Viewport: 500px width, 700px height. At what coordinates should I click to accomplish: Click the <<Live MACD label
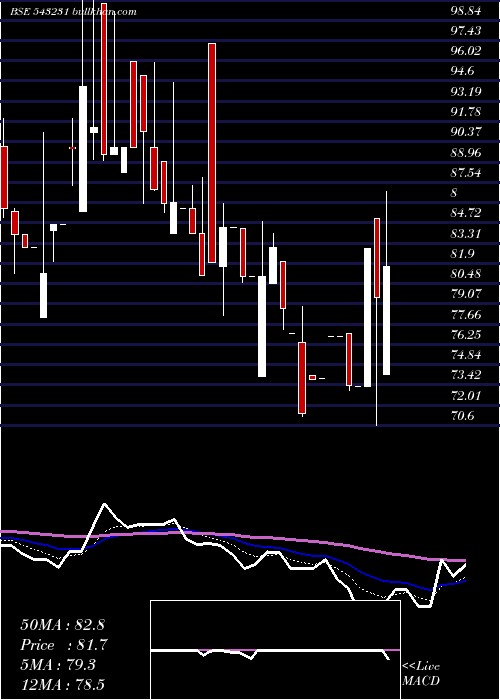pyautogui.click(x=421, y=674)
